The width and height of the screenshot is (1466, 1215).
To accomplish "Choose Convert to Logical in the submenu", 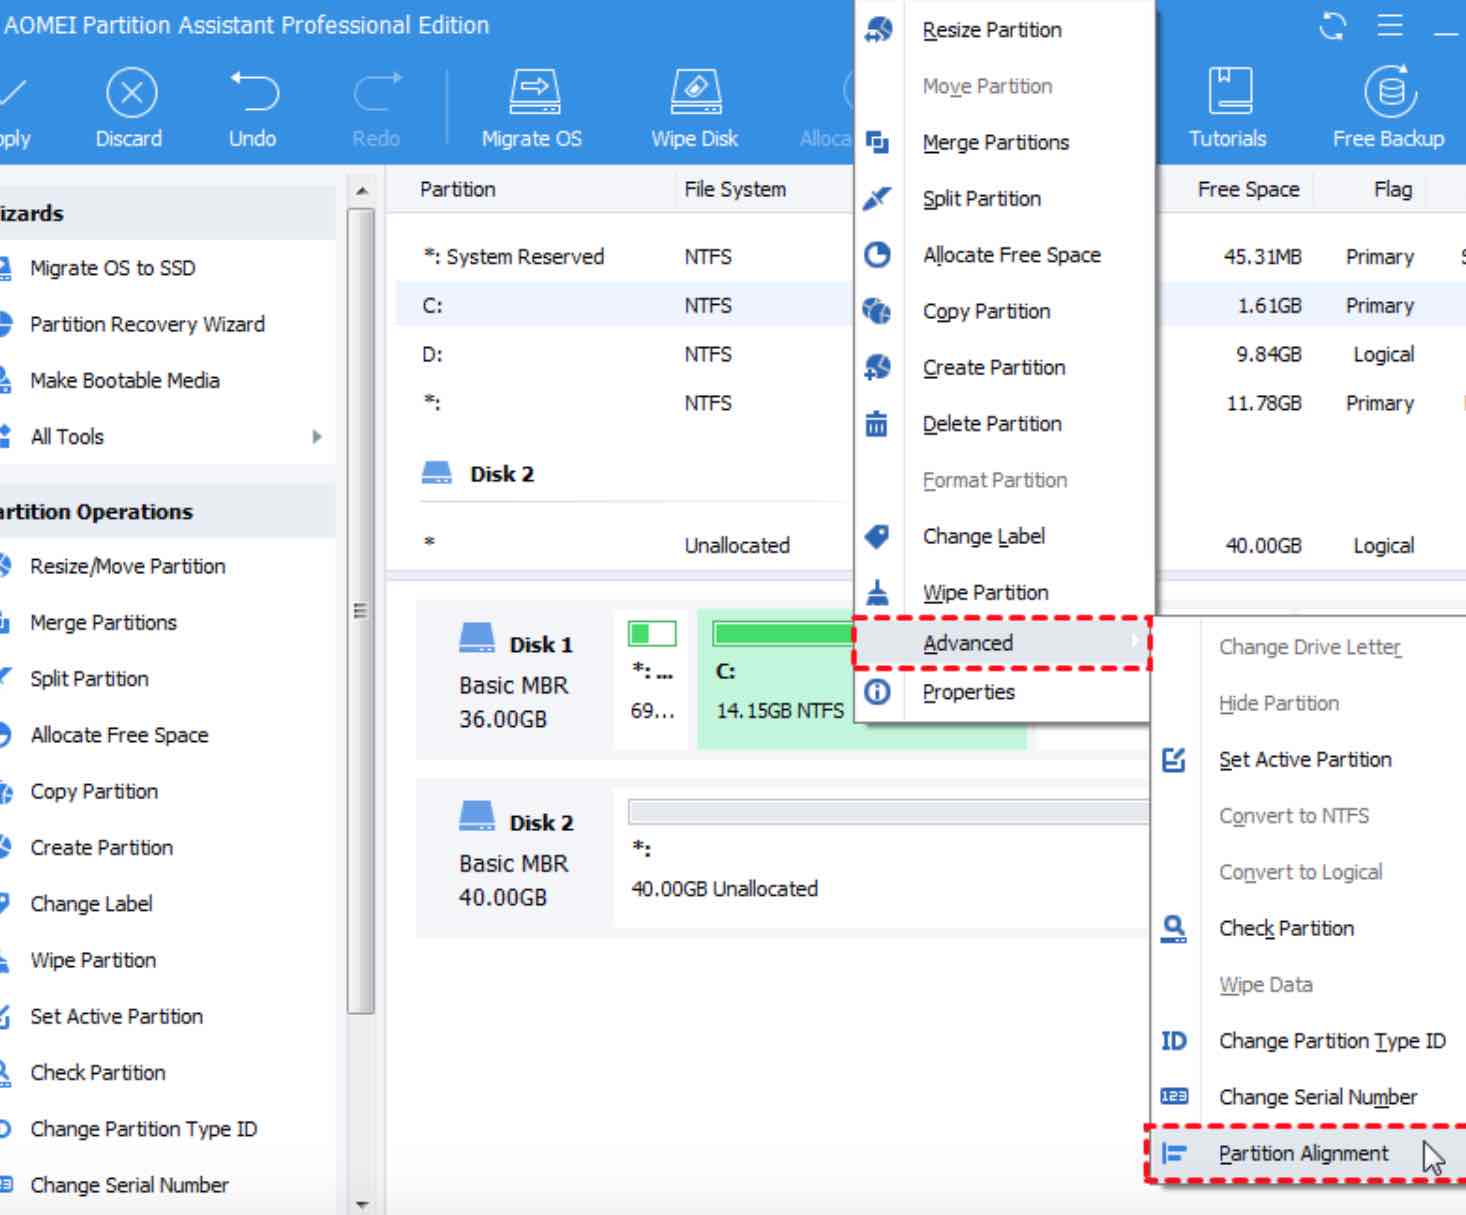I will click(x=1301, y=872).
